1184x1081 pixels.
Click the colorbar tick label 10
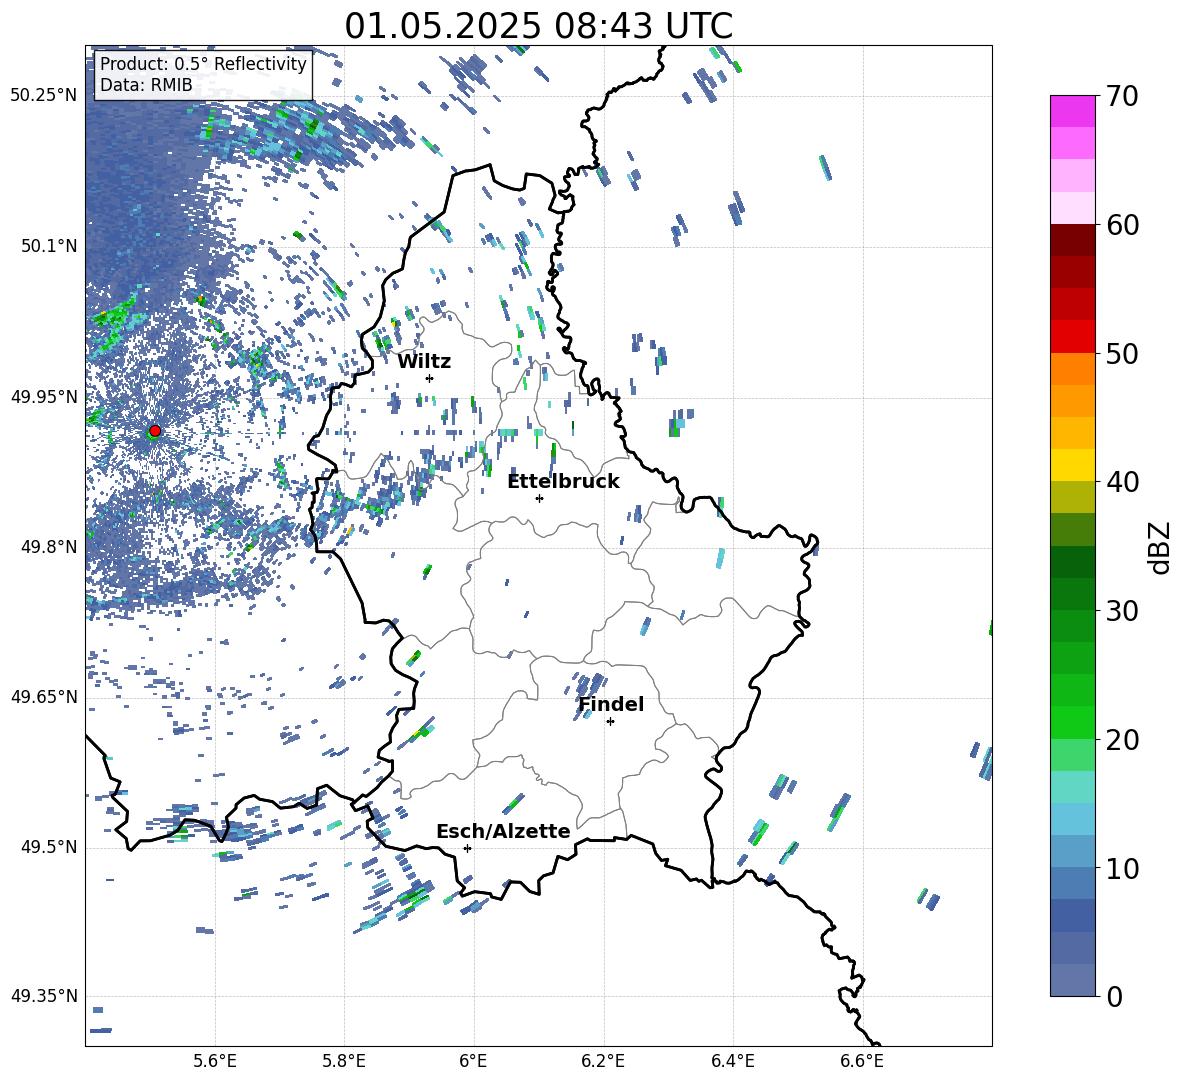(1122, 868)
